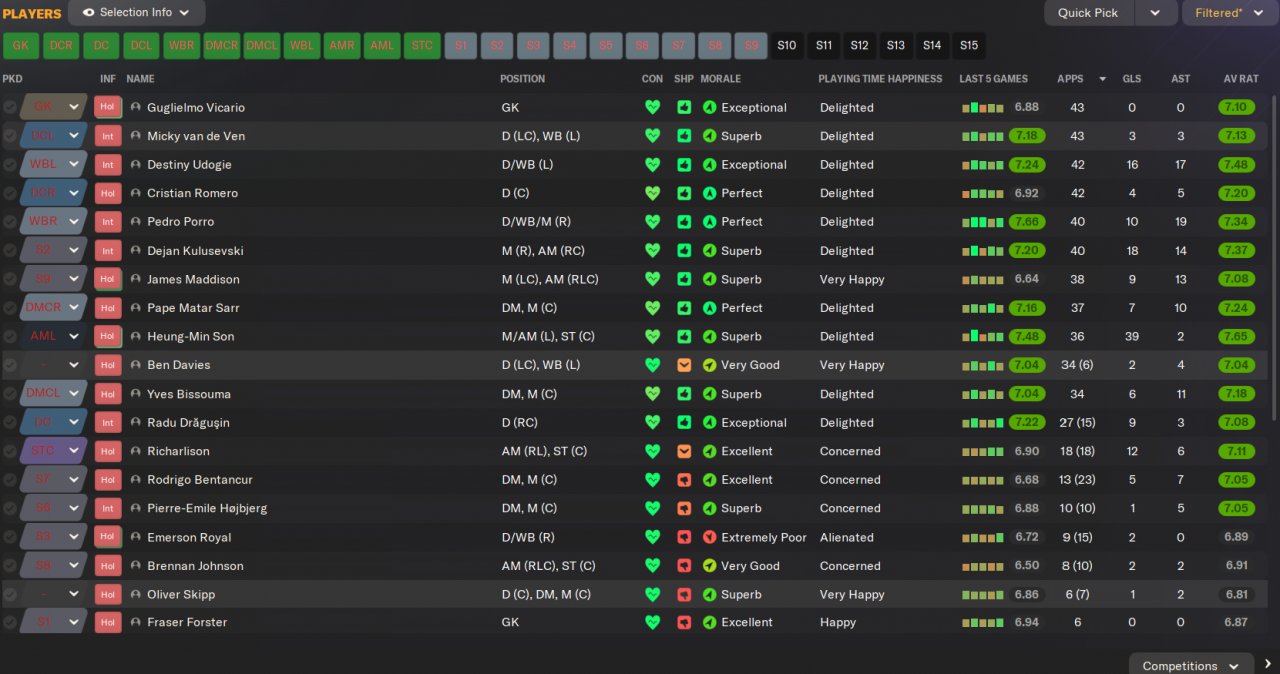Toggle the picked checkmark for Heung-Min Son
Screen dimensions: 1280x674
click(9, 336)
